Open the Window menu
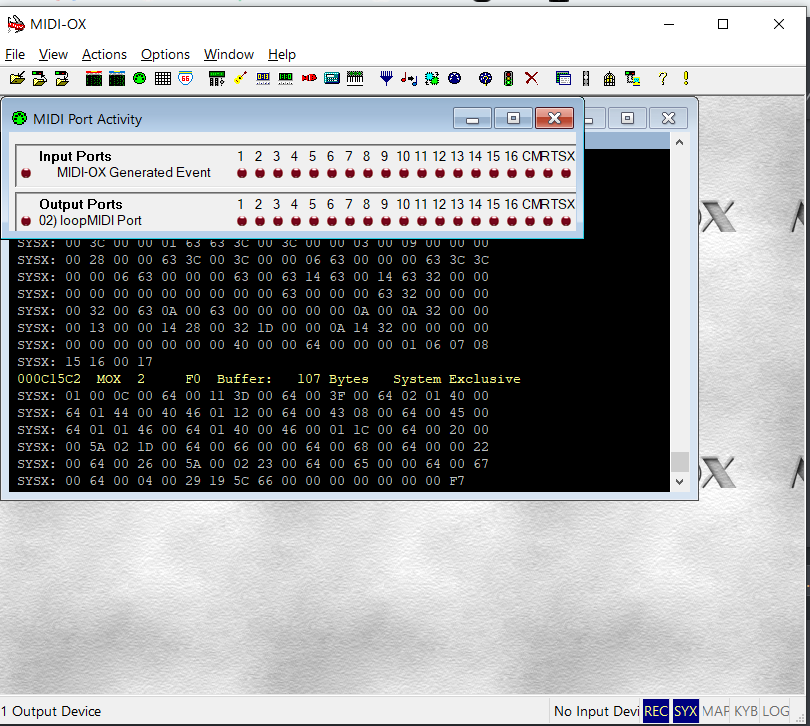This screenshot has height=726, width=810. click(x=229, y=54)
